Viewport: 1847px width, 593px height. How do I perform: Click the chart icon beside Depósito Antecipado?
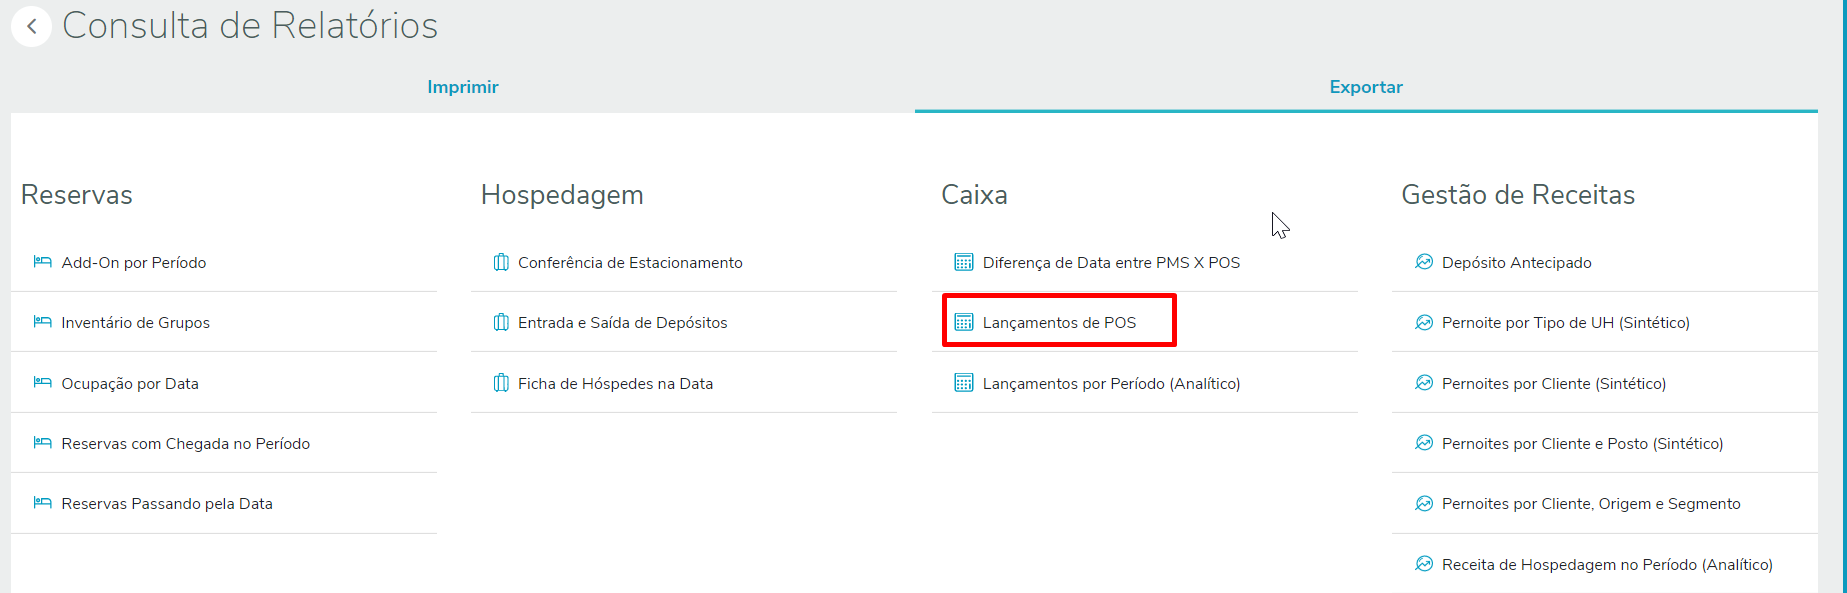tap(1424, 262)
